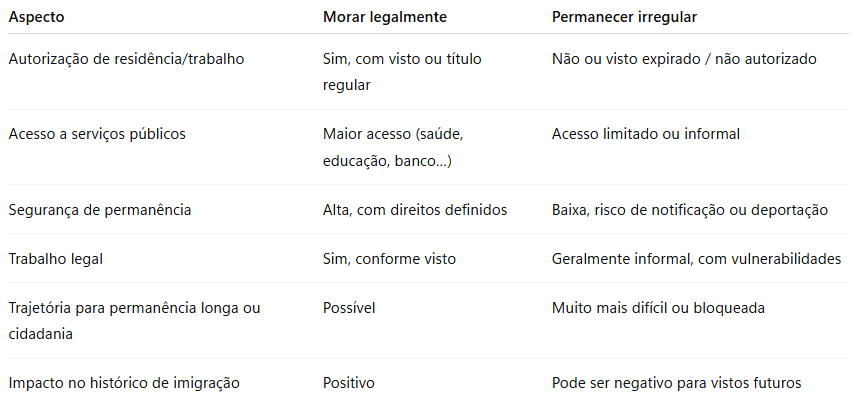This screenshot has width=857, height=410.
Task: Click the "Sim, com visto ou título regular" cell
Action: pyautogui.click(x=402, y=72)
